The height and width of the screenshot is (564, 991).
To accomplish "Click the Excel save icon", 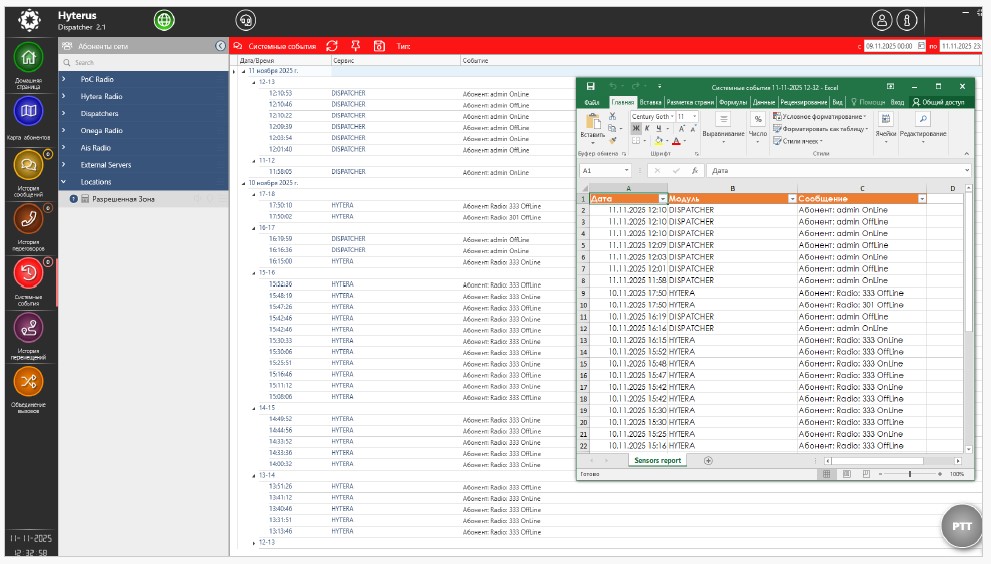I will tap(590, 87).
